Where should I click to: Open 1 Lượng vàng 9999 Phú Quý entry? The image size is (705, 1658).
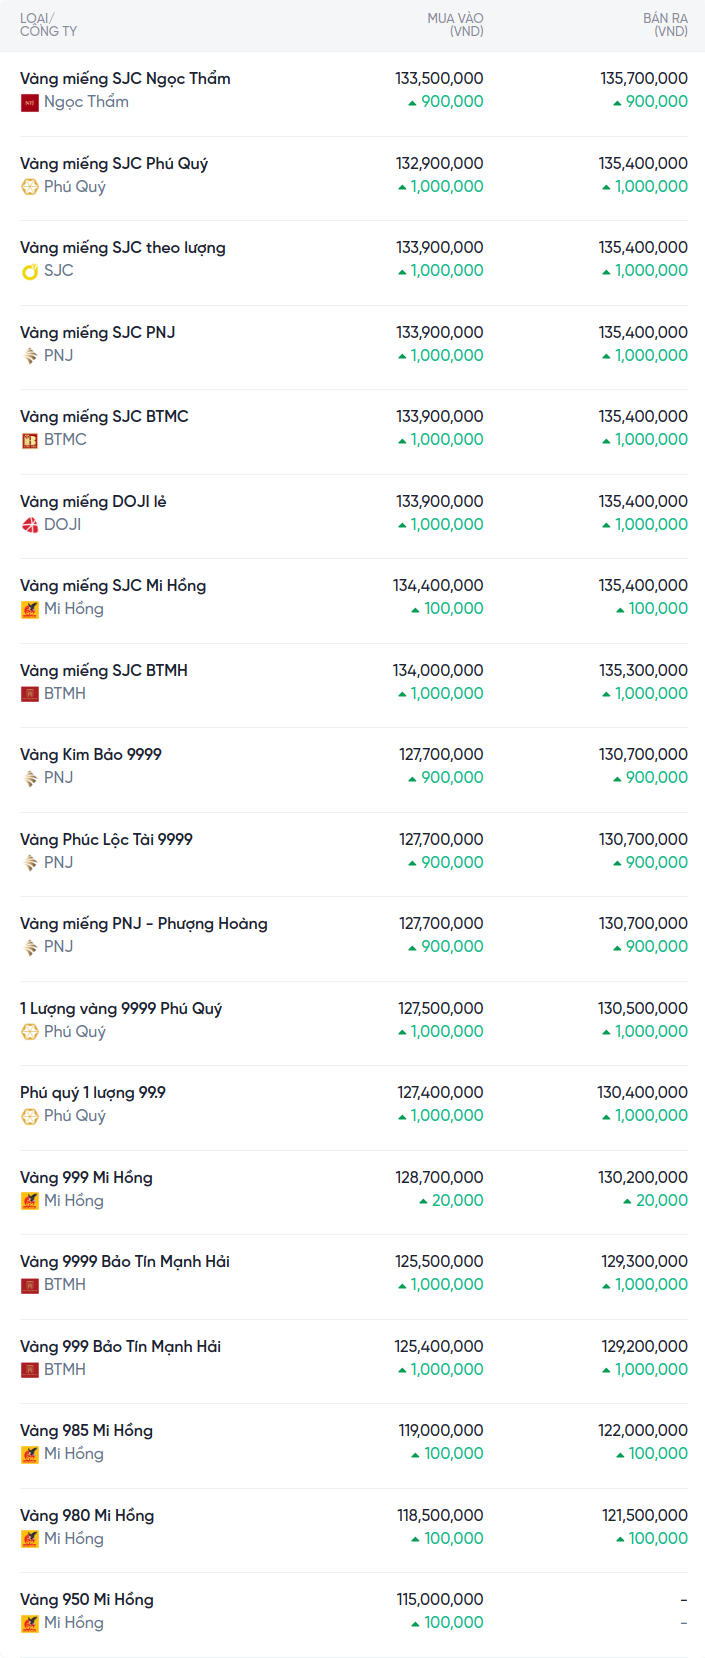121,1008
